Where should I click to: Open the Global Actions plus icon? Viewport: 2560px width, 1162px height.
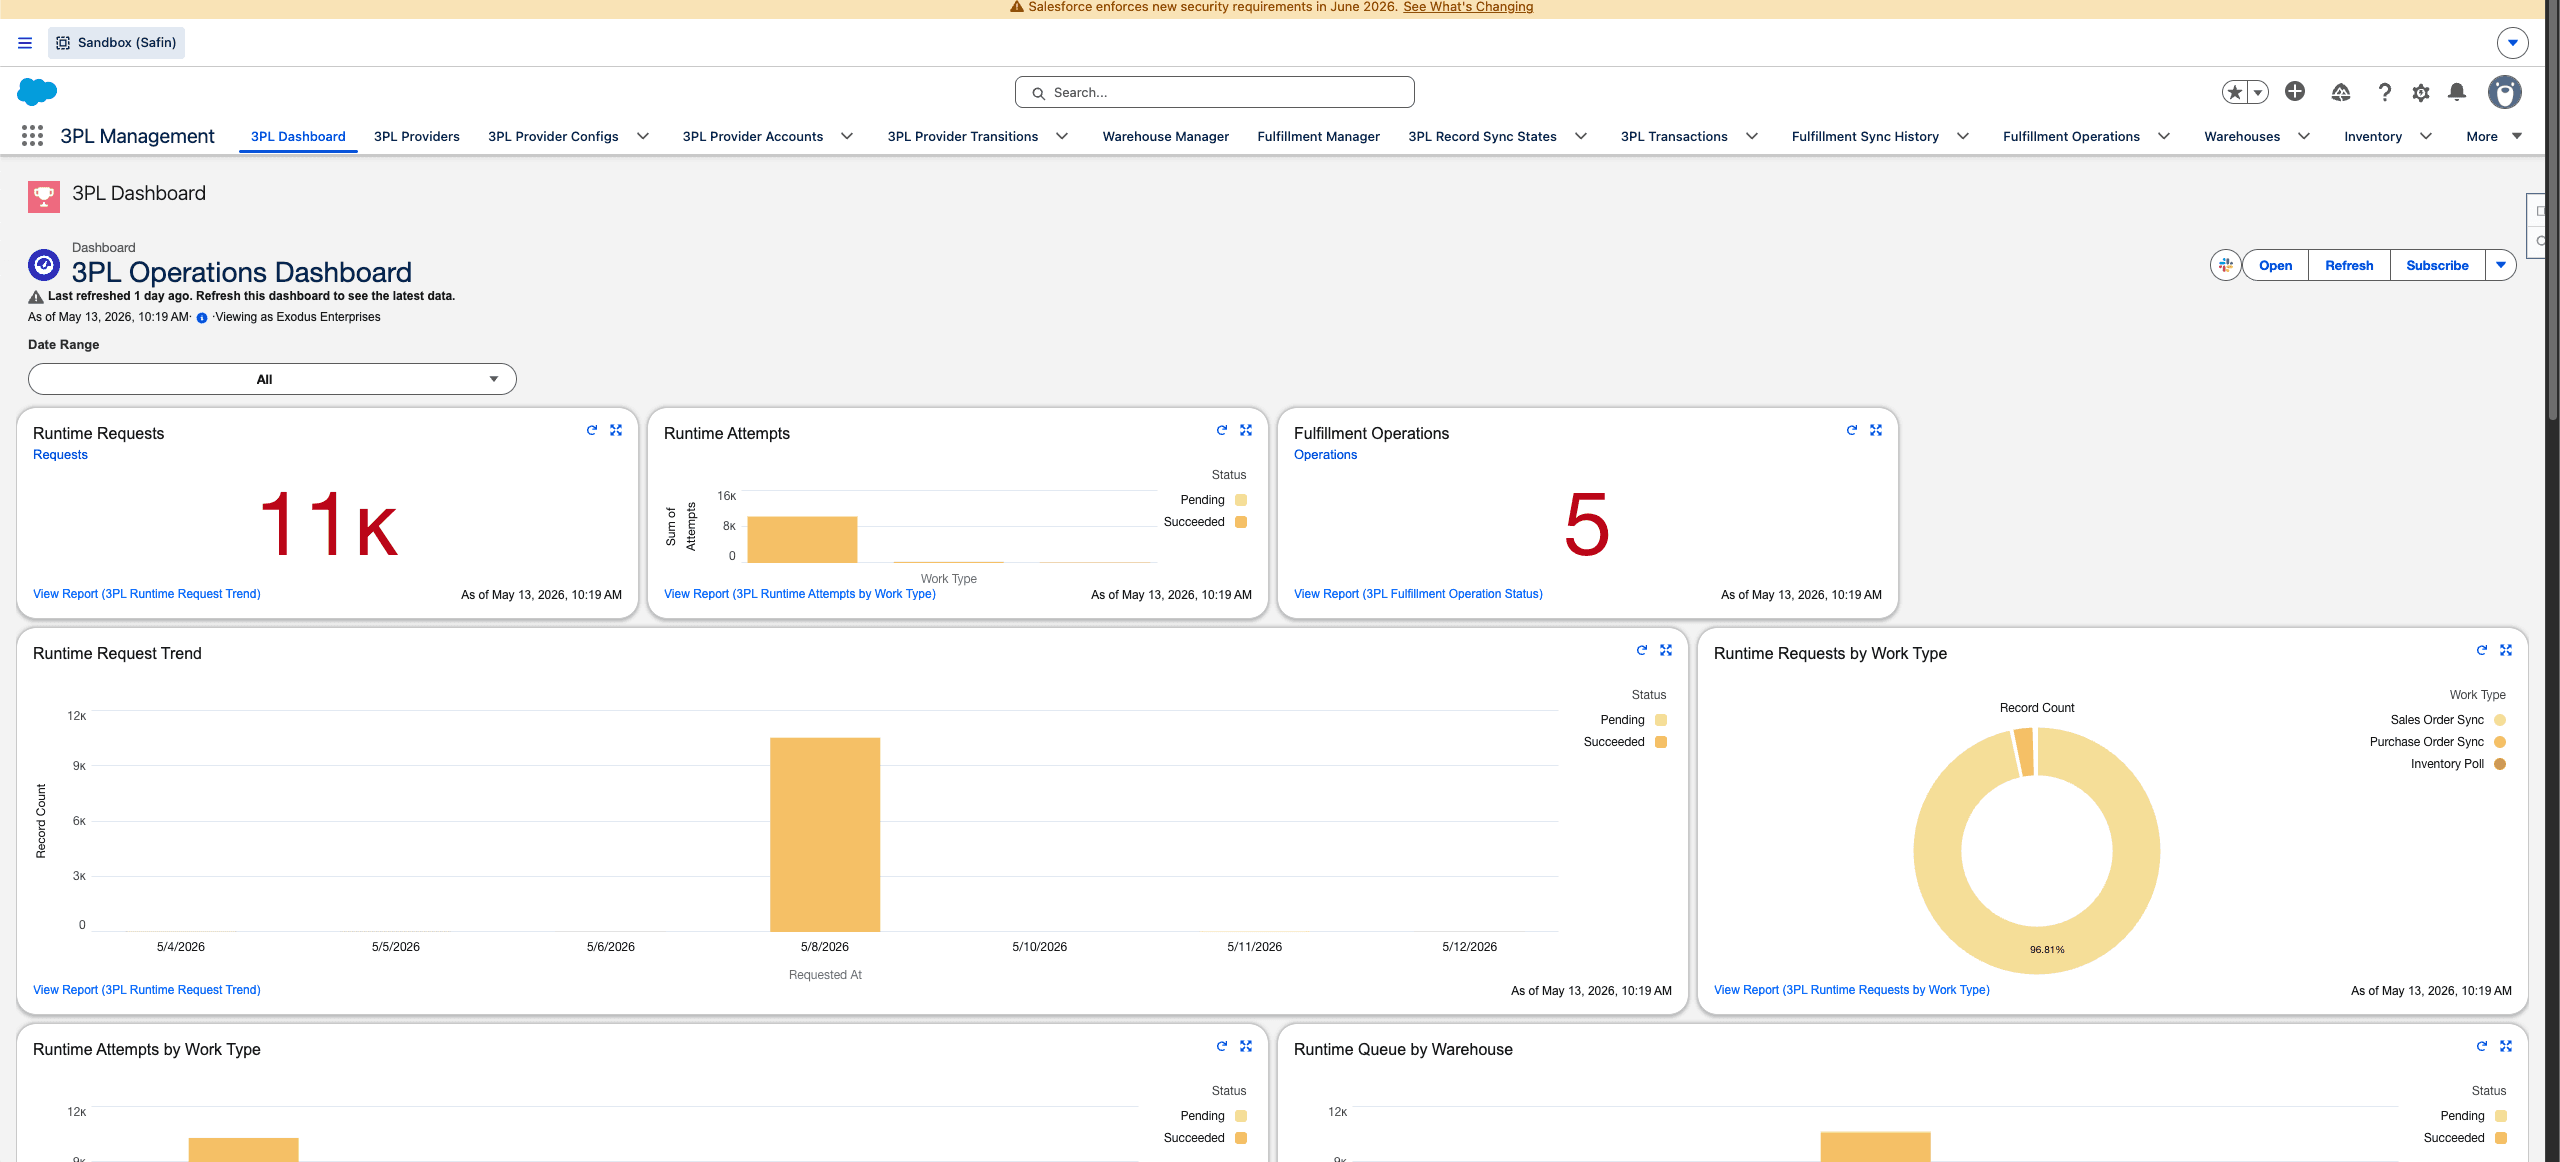2295,92
